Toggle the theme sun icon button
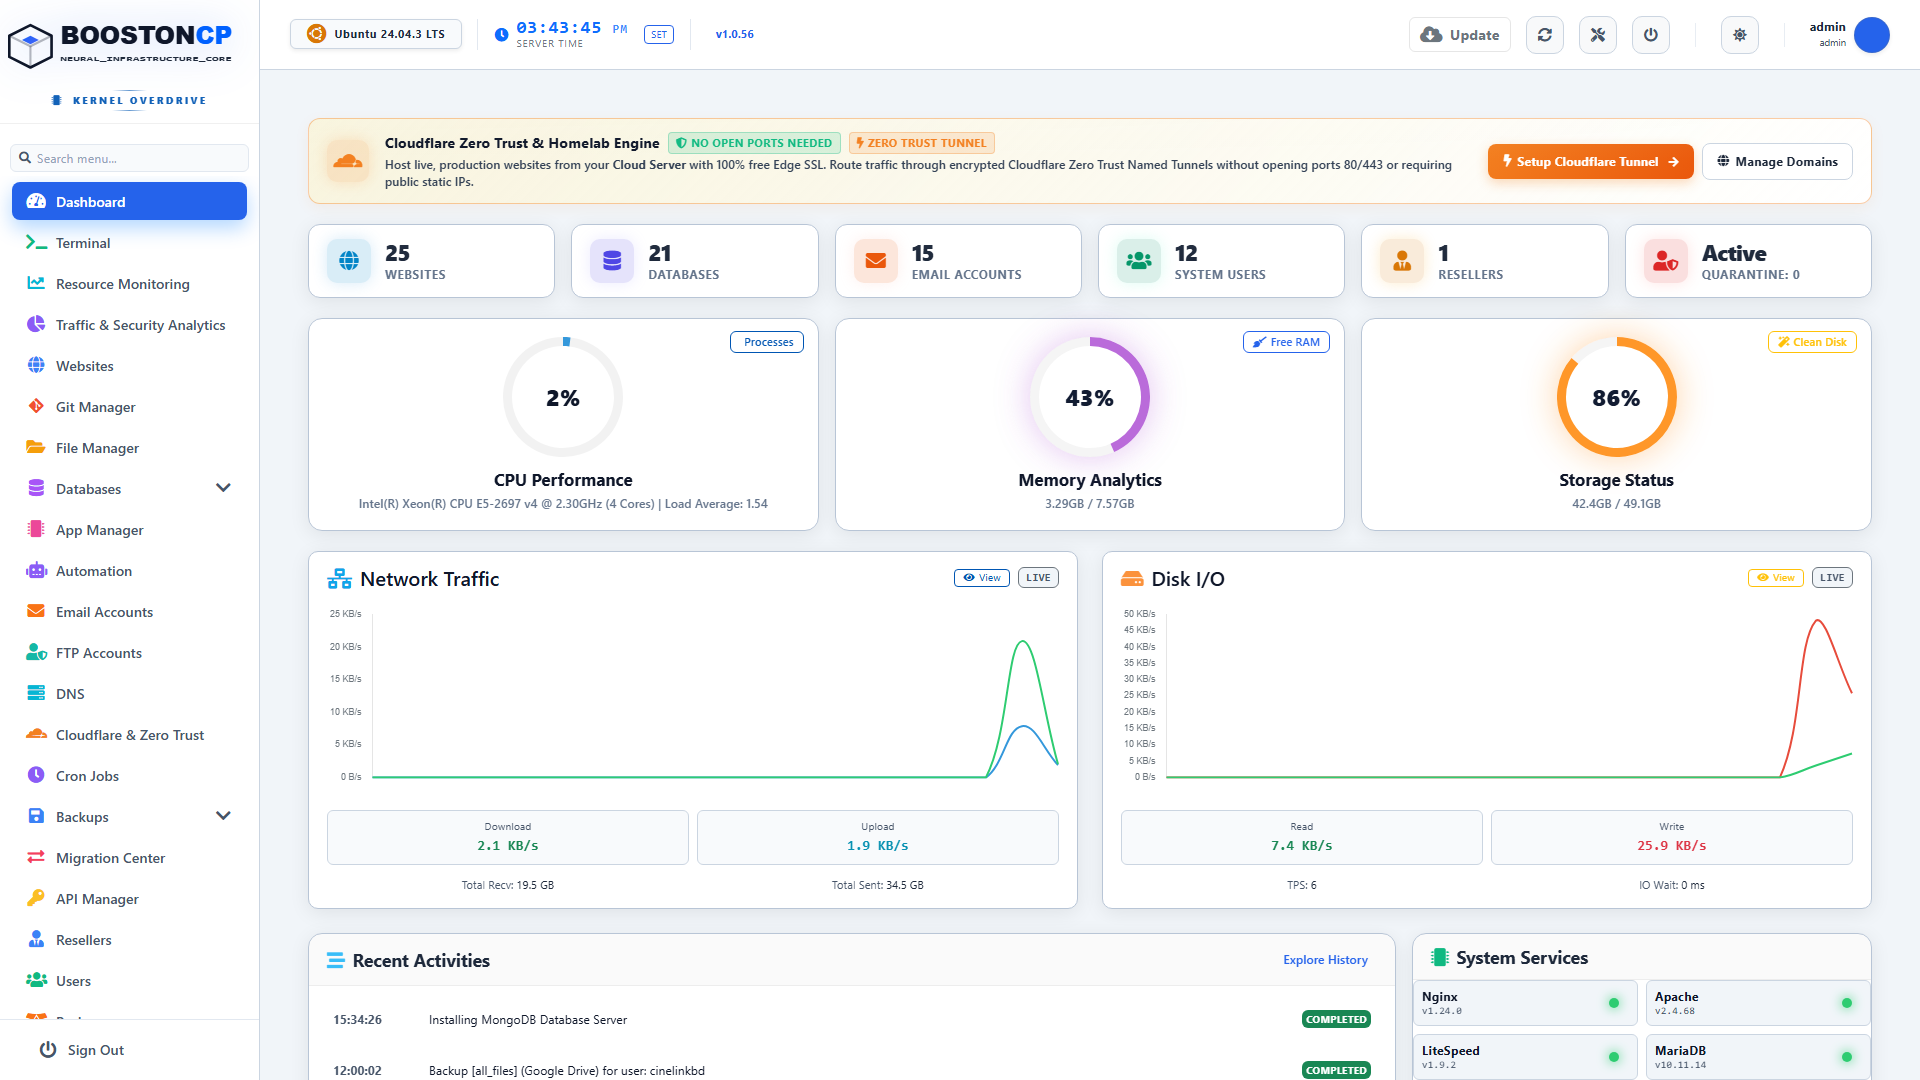This screenshot has height=1080, width=1920. [1740, 35]
